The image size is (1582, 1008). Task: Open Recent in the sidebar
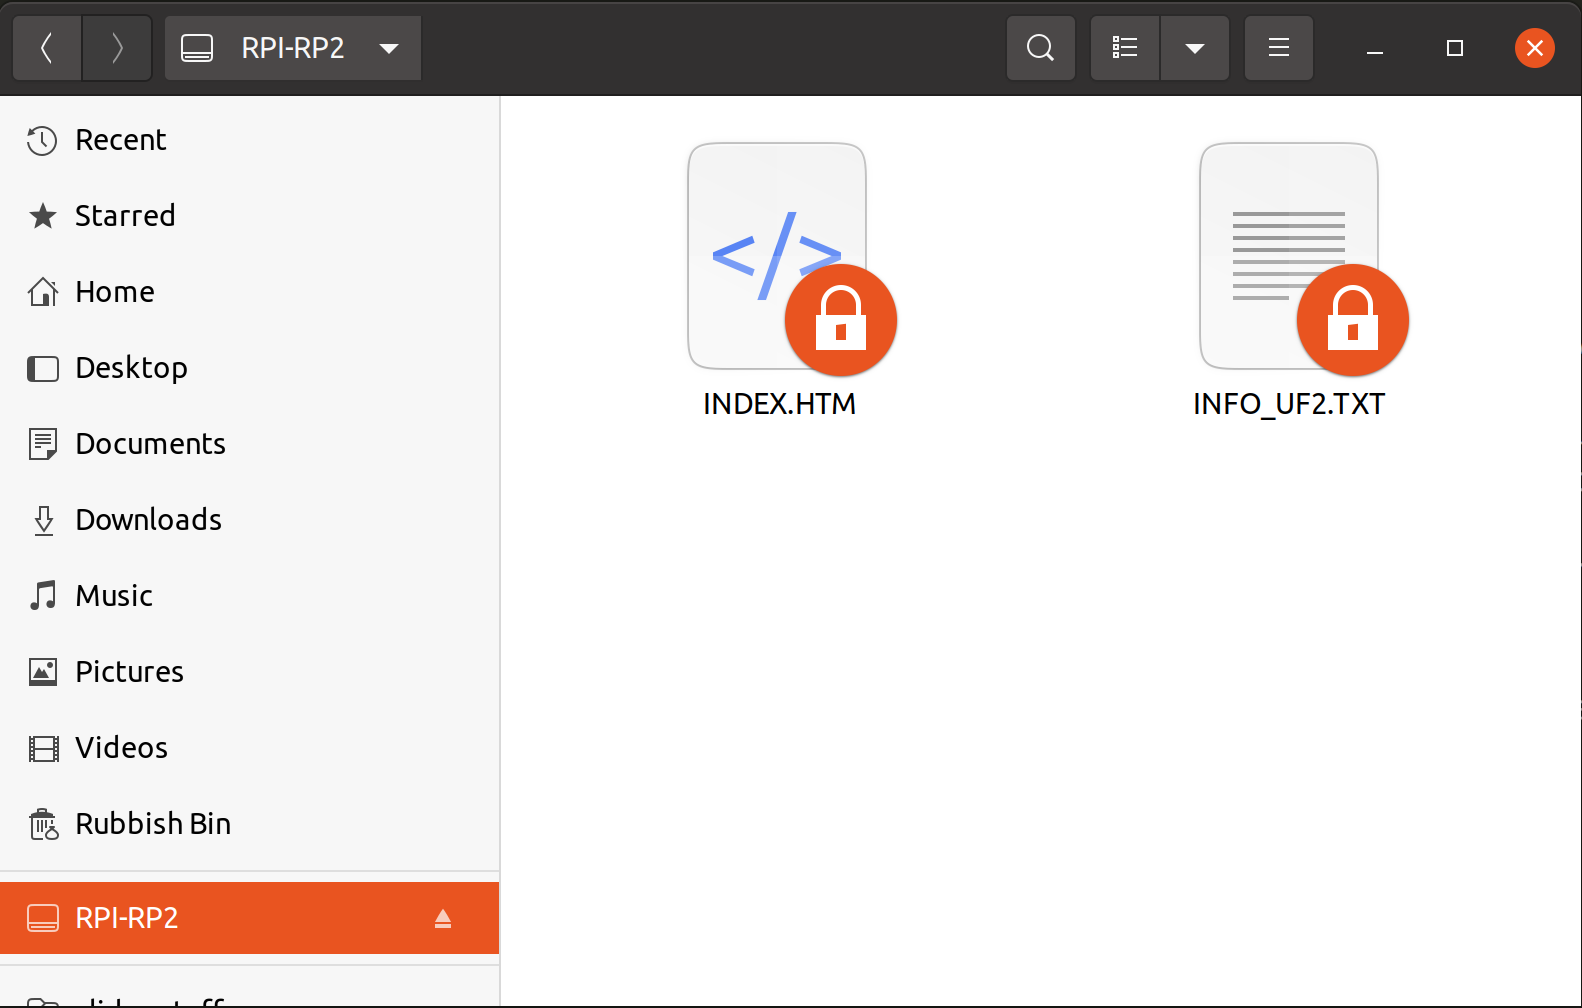(120, 140)
